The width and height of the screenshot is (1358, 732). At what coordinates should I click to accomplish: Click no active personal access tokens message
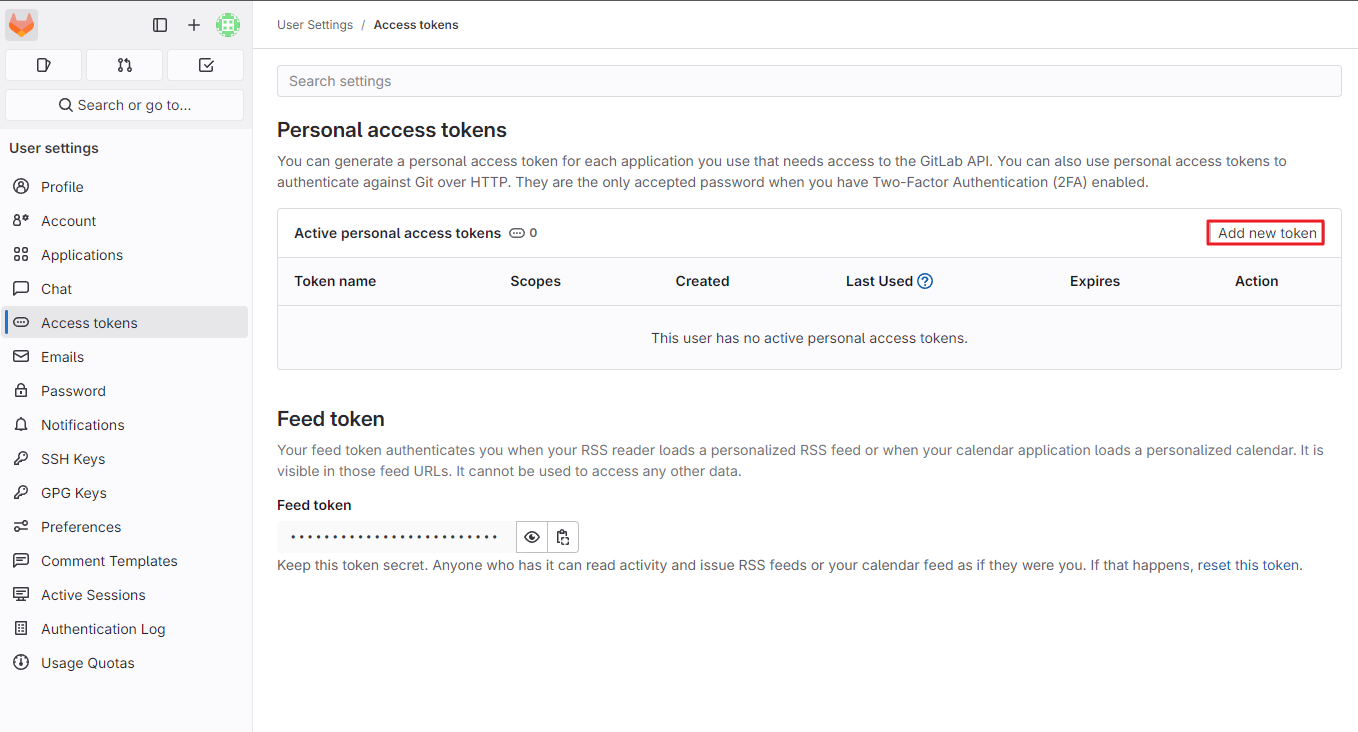pos(809,338)
